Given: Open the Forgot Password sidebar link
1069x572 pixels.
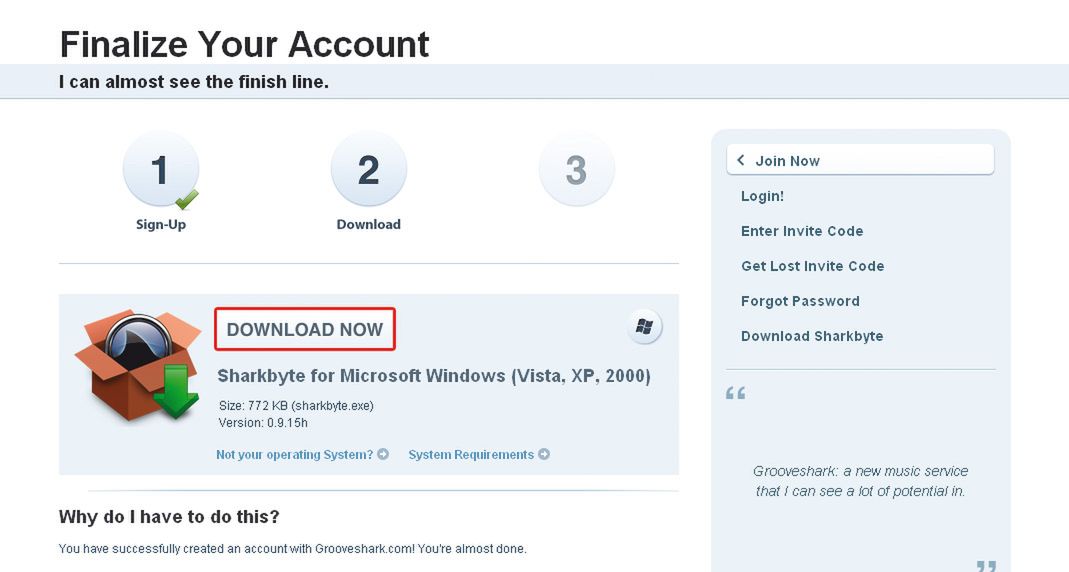Looking at the screenshot, I should point(800,301).
